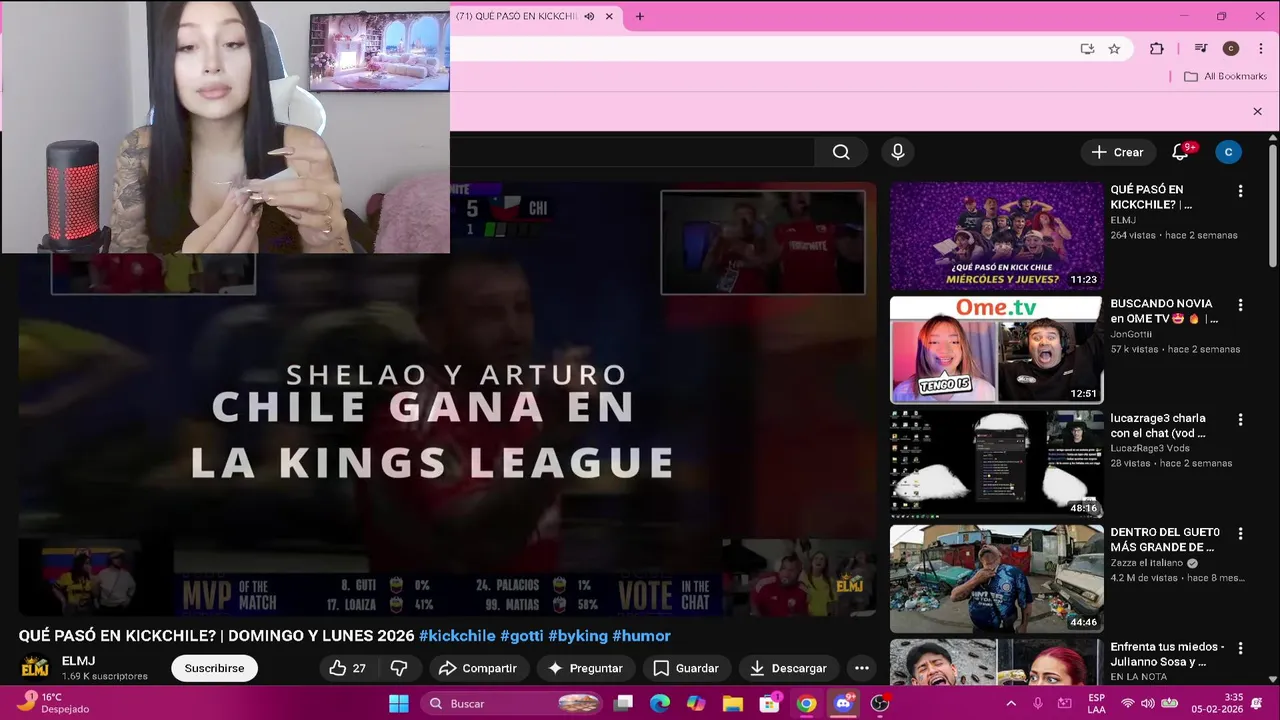Click the Crear button
The image size is (1280, 720).
1117,152
